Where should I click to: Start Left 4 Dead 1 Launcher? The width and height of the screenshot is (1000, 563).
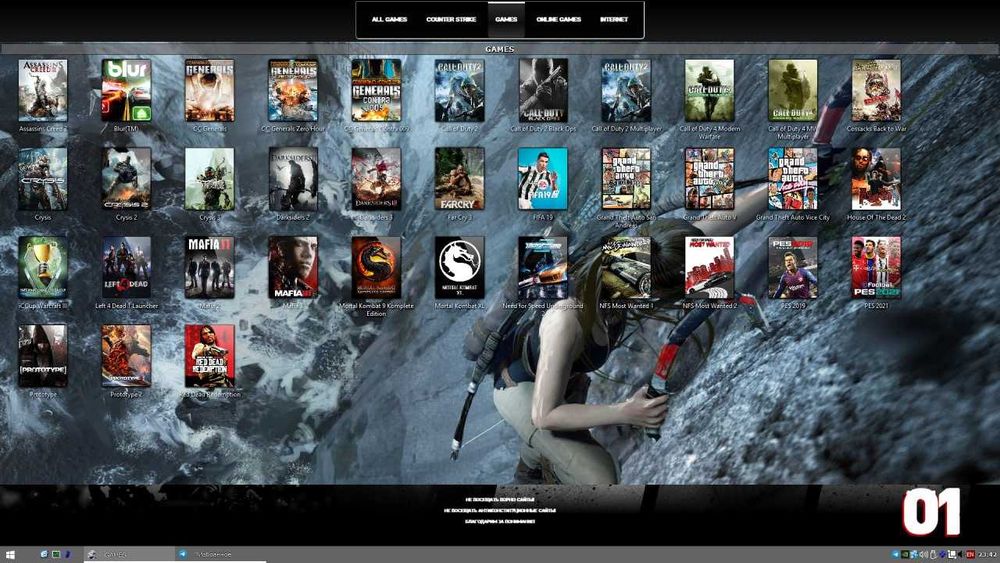point(126,268)
